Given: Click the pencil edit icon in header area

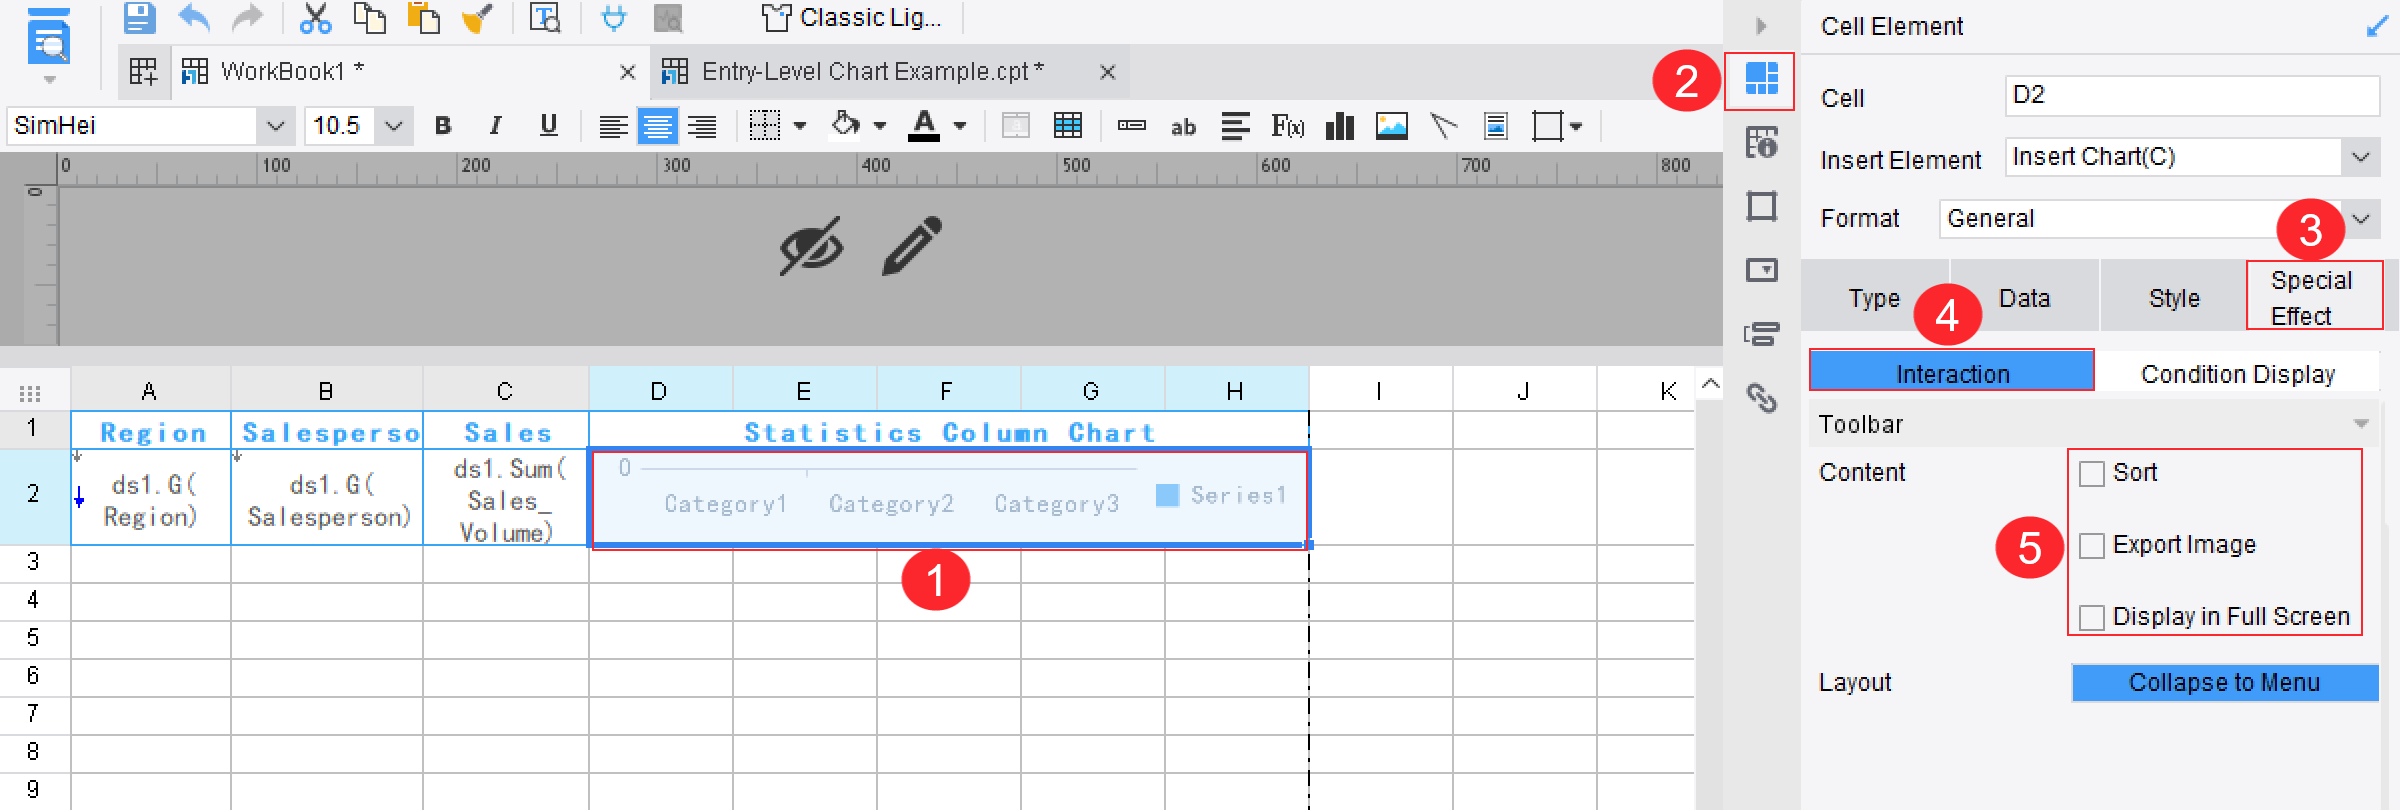Looking at the screenshot, I should pos(911,245).
